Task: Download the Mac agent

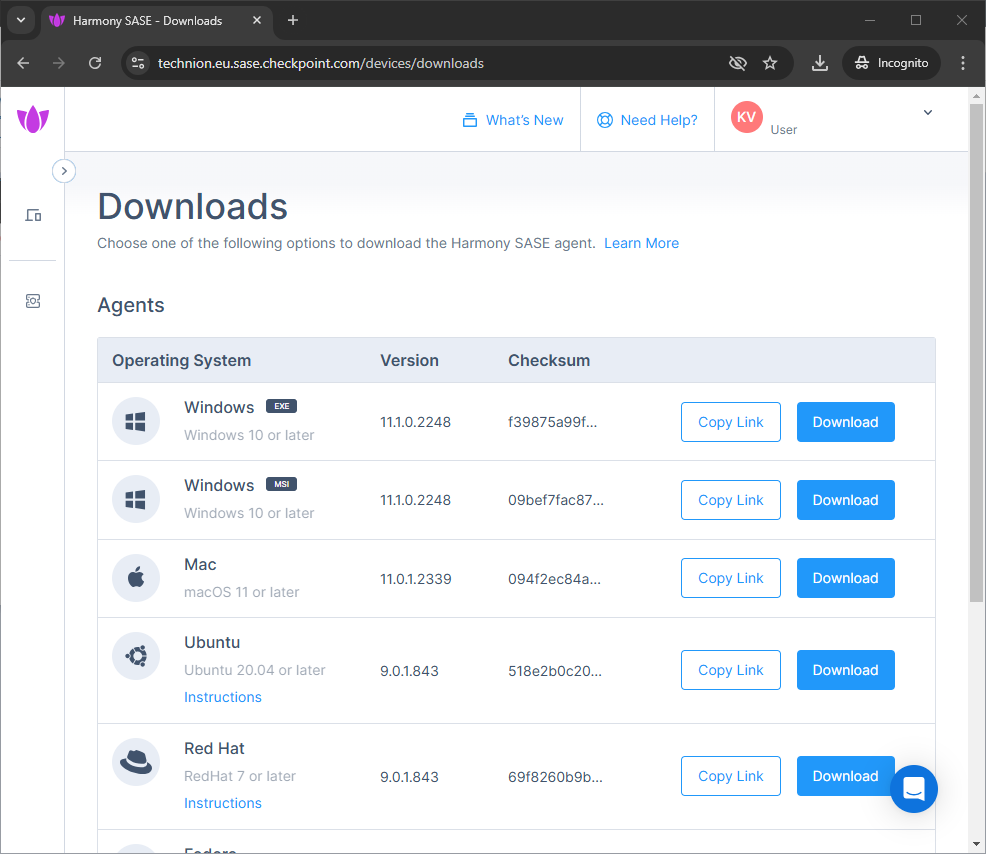Action: click(846, 578)
